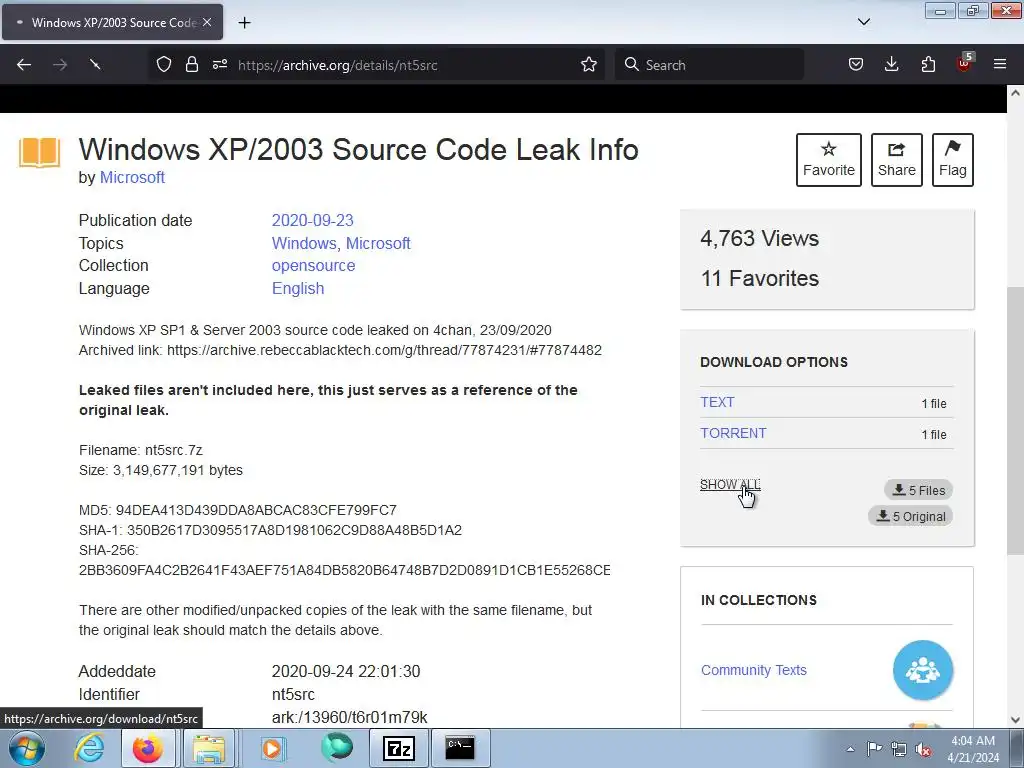The image size is (1024, 768).
Task: Click SHOW ALL download options
Action: [x=730, y=485]
